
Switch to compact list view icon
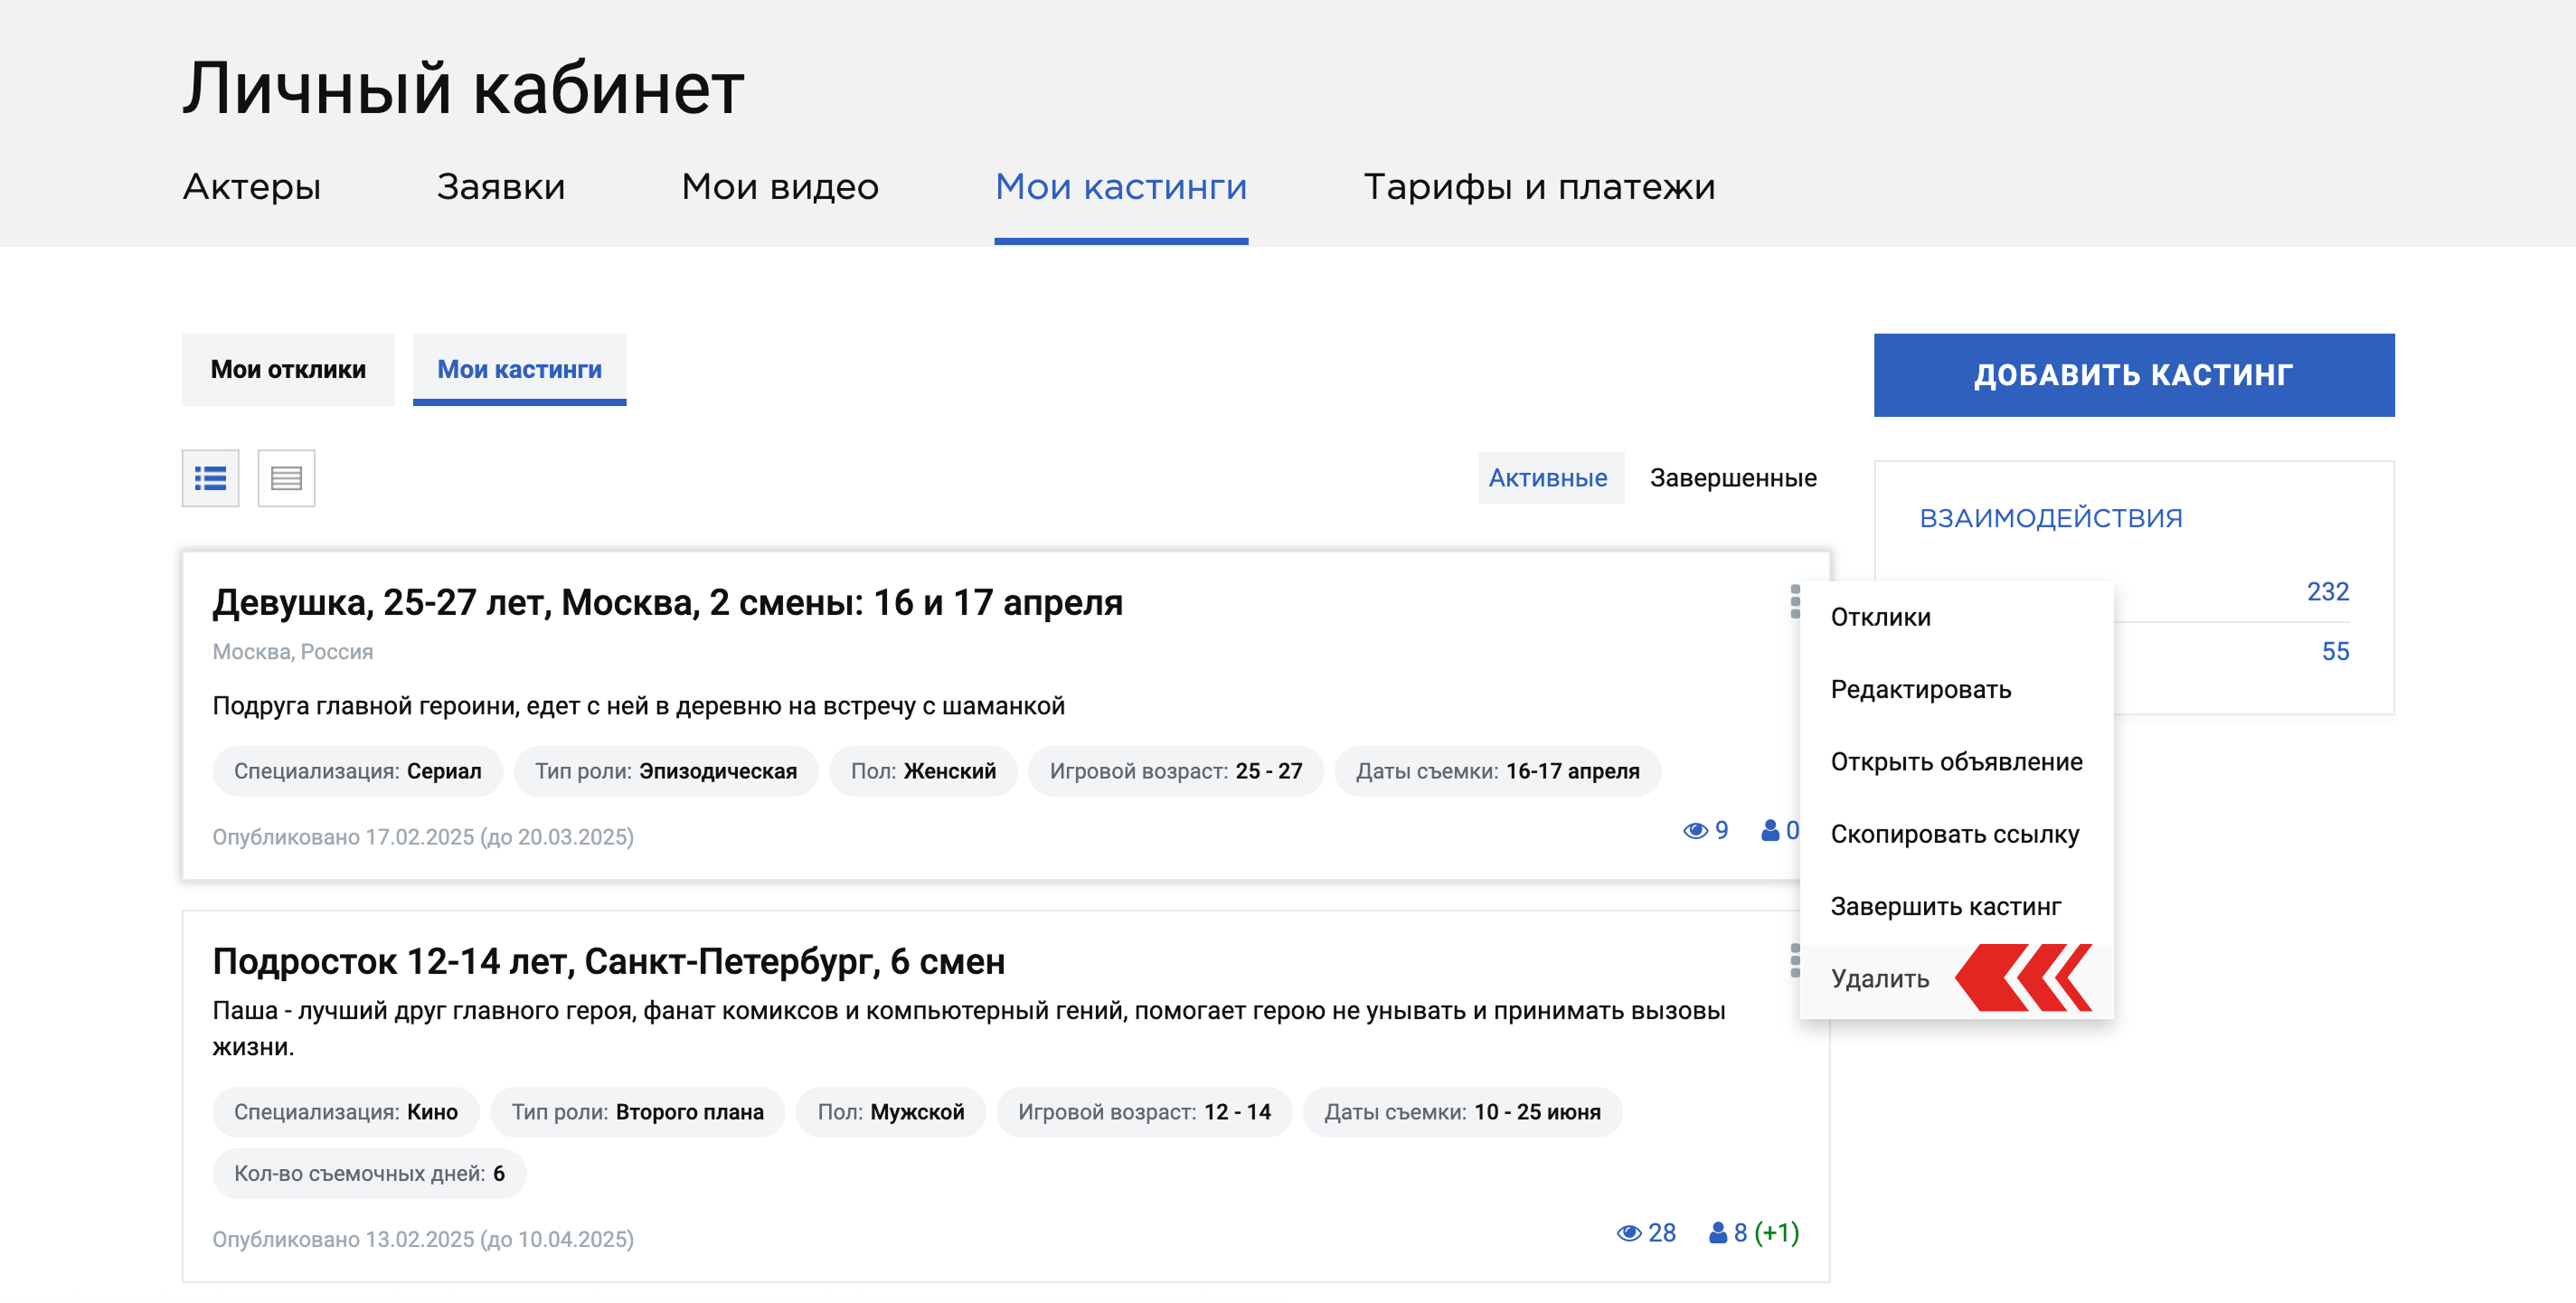click(x=286, y=478)
